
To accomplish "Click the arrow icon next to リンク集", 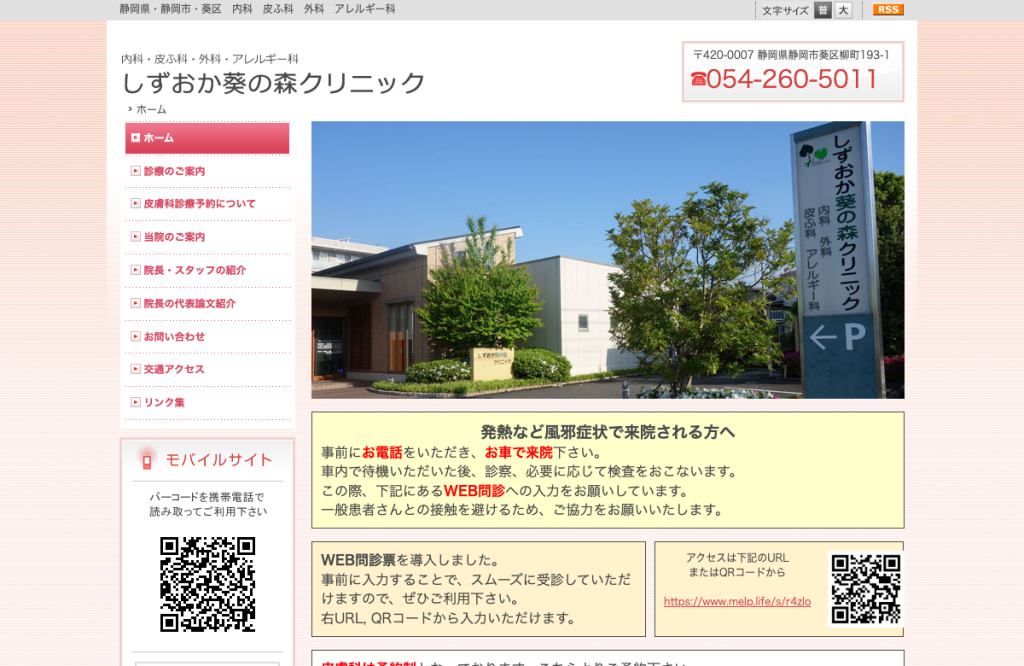I will [135, 402].
